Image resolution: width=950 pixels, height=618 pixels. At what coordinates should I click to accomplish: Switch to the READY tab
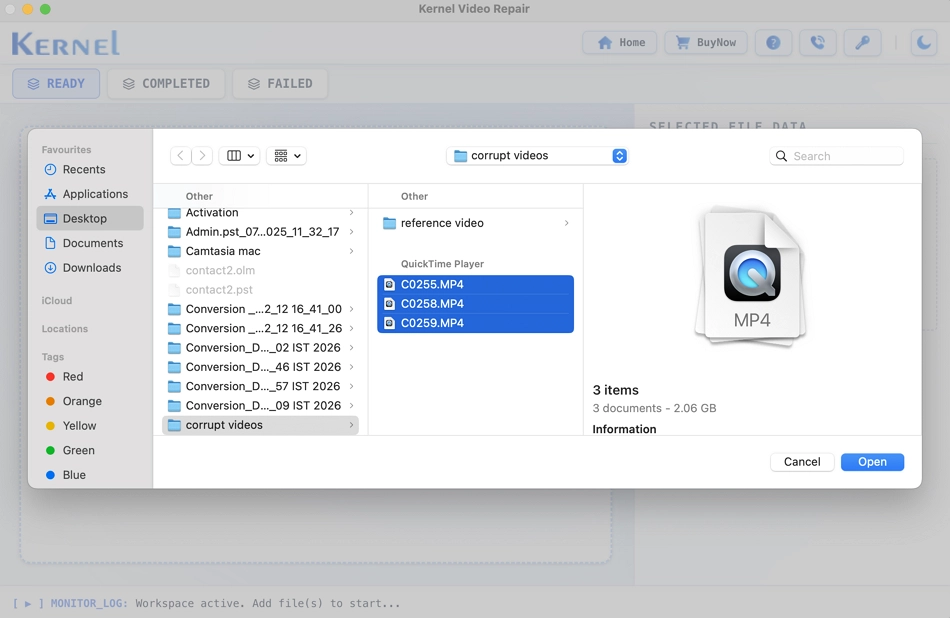click(56, 84)
